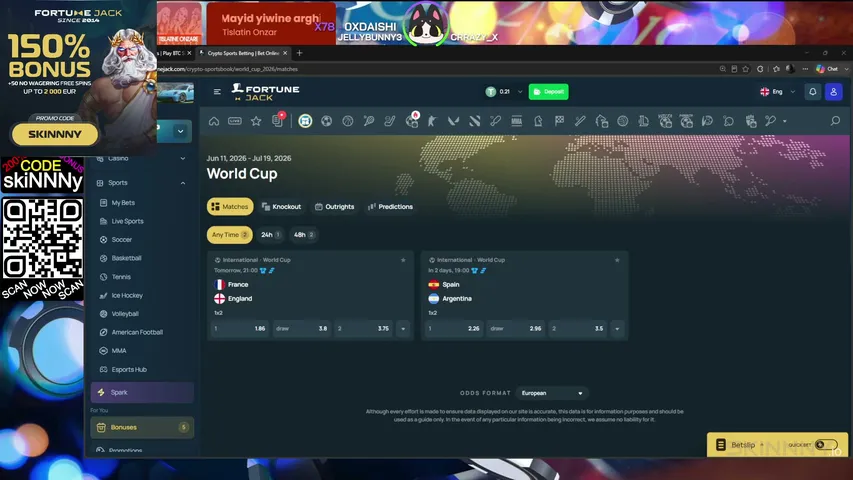The width and height of the screenshot is (853, 480).
Task: Favorite the France vs England match star
Action: coord(403,260)
